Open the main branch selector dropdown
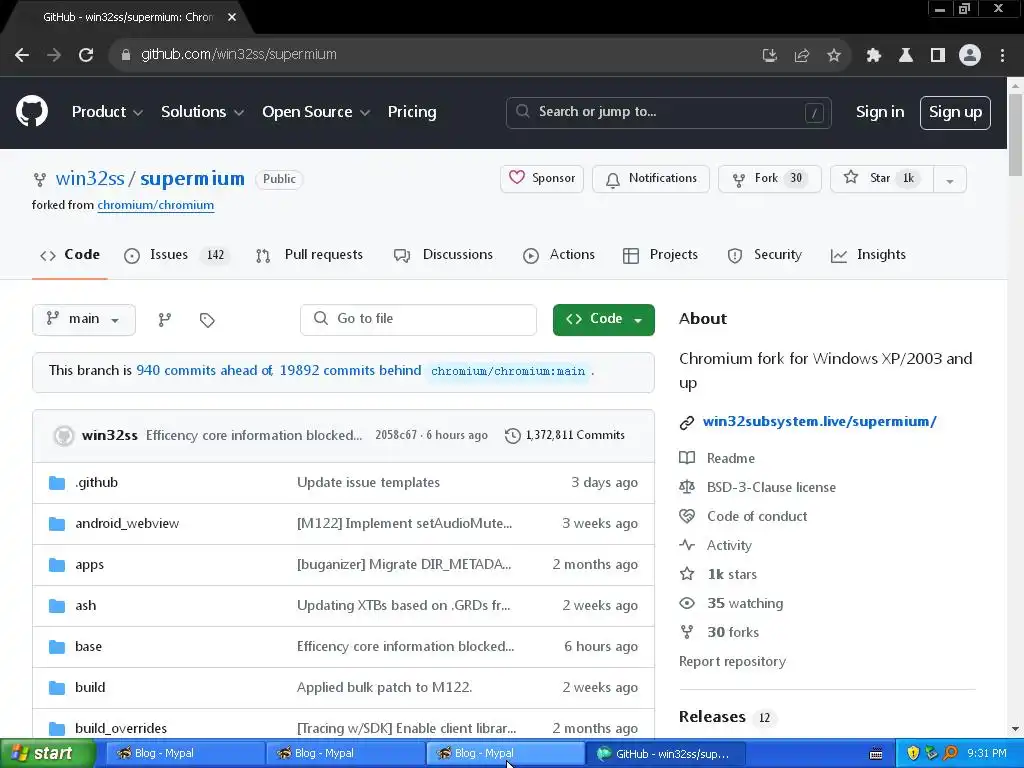This screenshot has width=1024, height=768. point(84,319)
